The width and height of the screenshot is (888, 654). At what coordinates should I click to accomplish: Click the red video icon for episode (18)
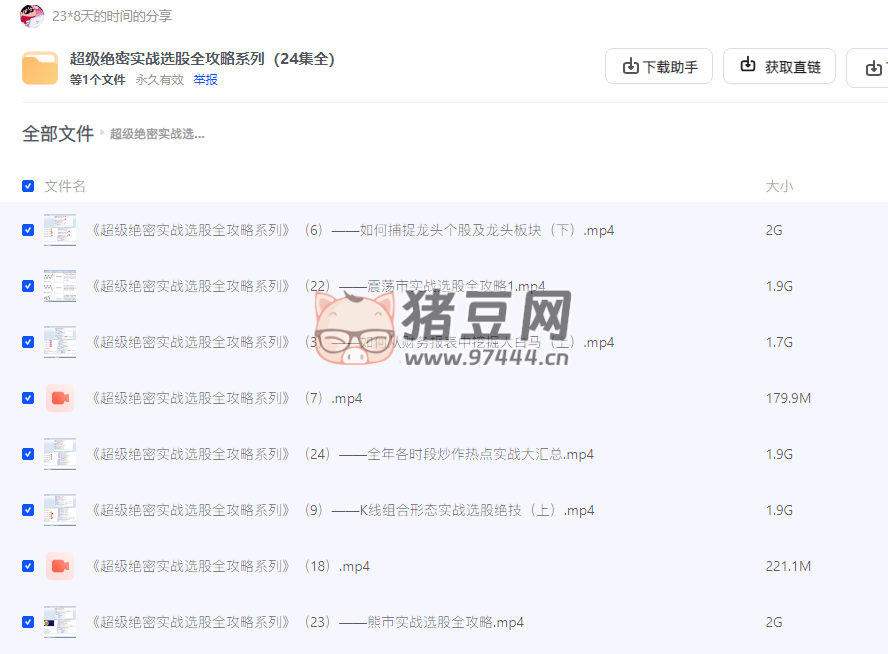click(x=59, y=565)
